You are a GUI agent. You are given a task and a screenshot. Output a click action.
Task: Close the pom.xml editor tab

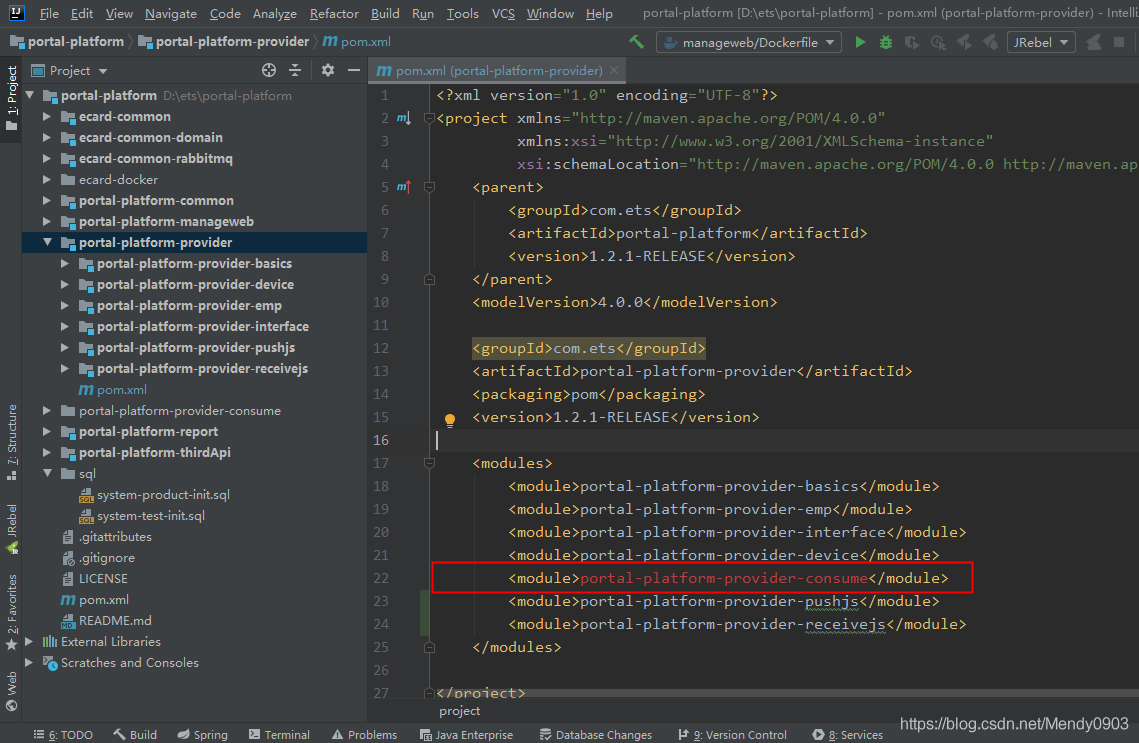tap(614, 71)
